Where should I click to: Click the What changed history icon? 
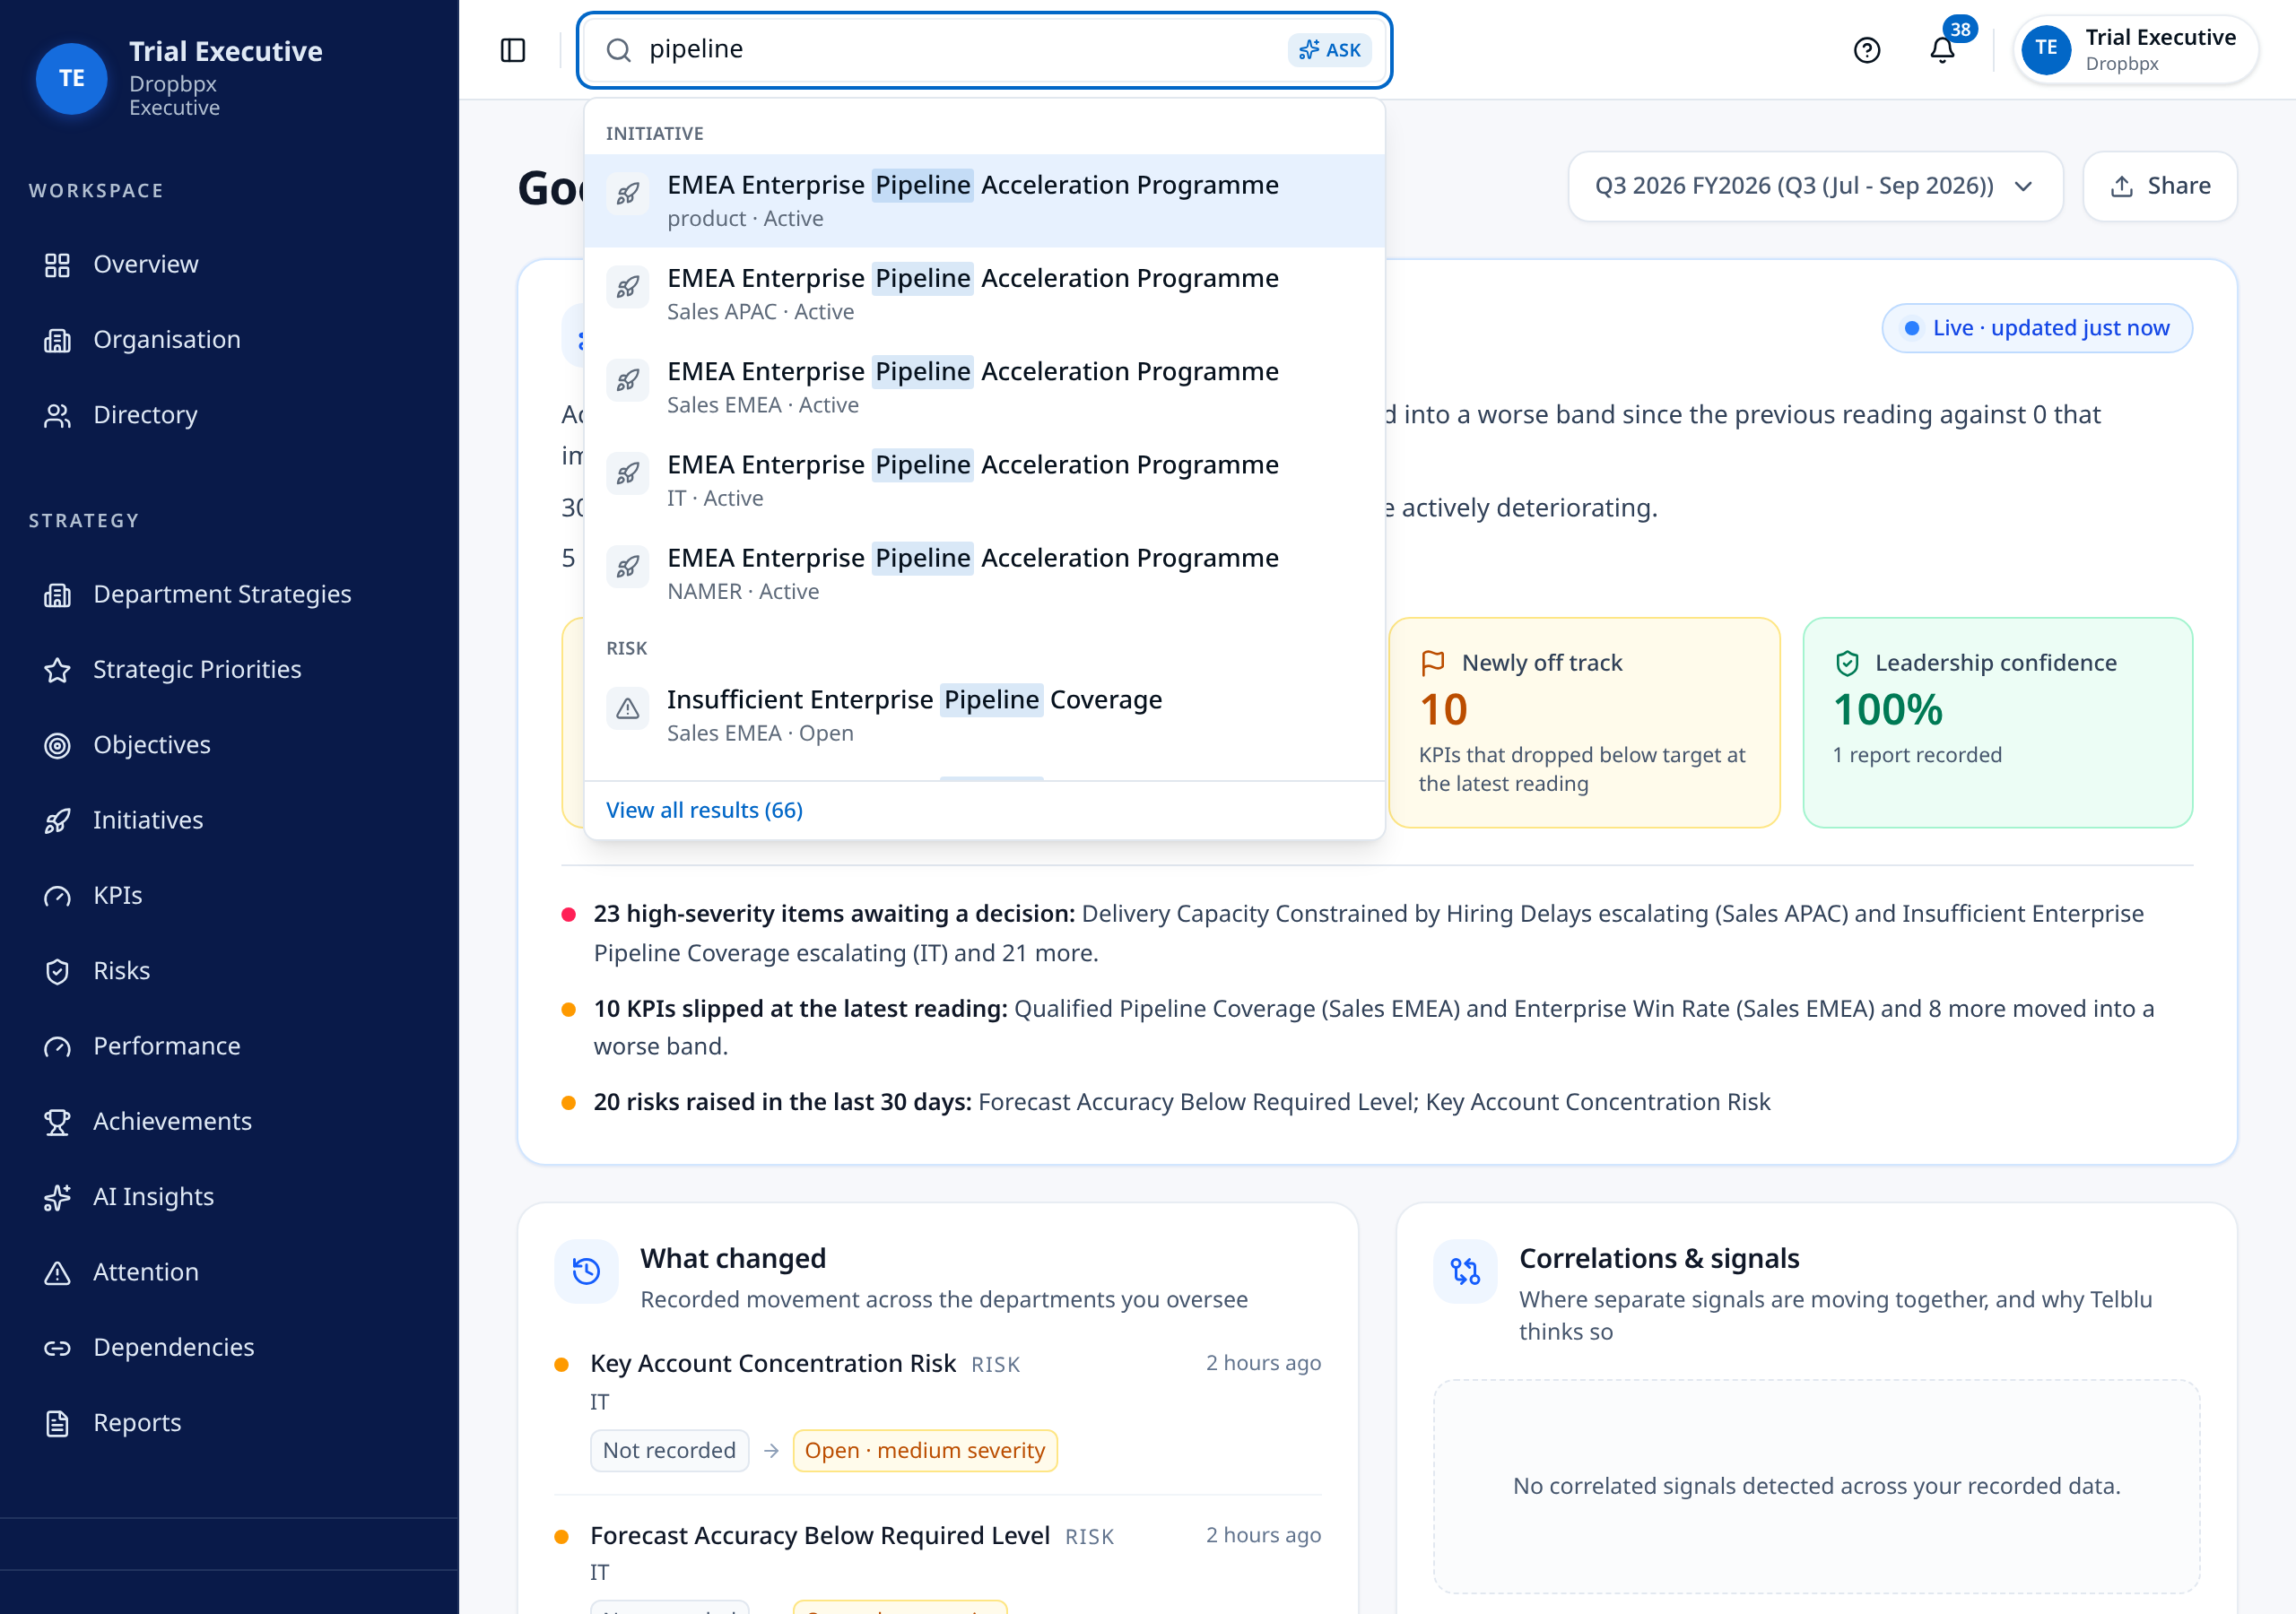coord(586,1271)
